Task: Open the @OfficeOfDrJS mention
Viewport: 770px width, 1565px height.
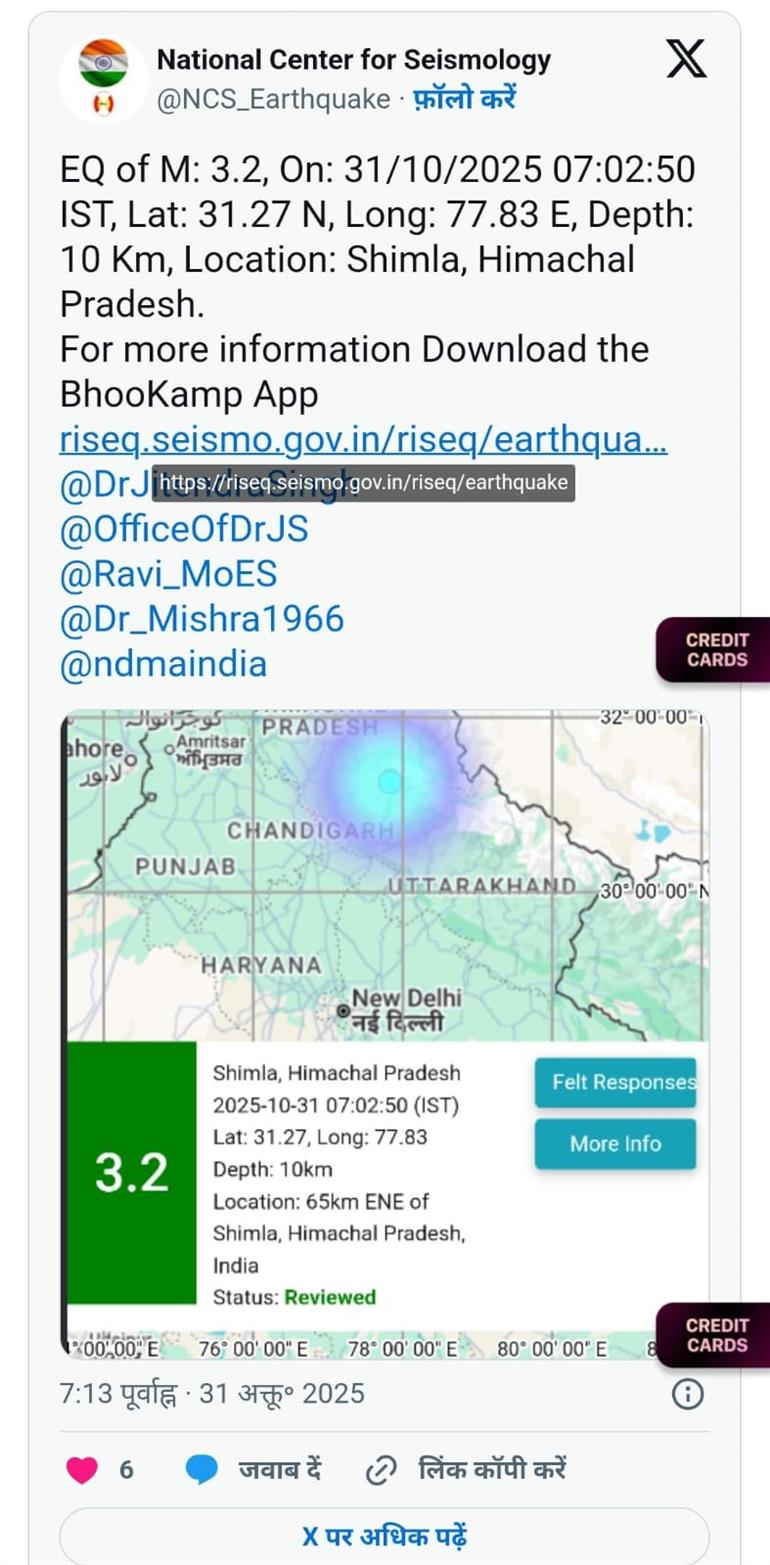Action: click(184, 529)
